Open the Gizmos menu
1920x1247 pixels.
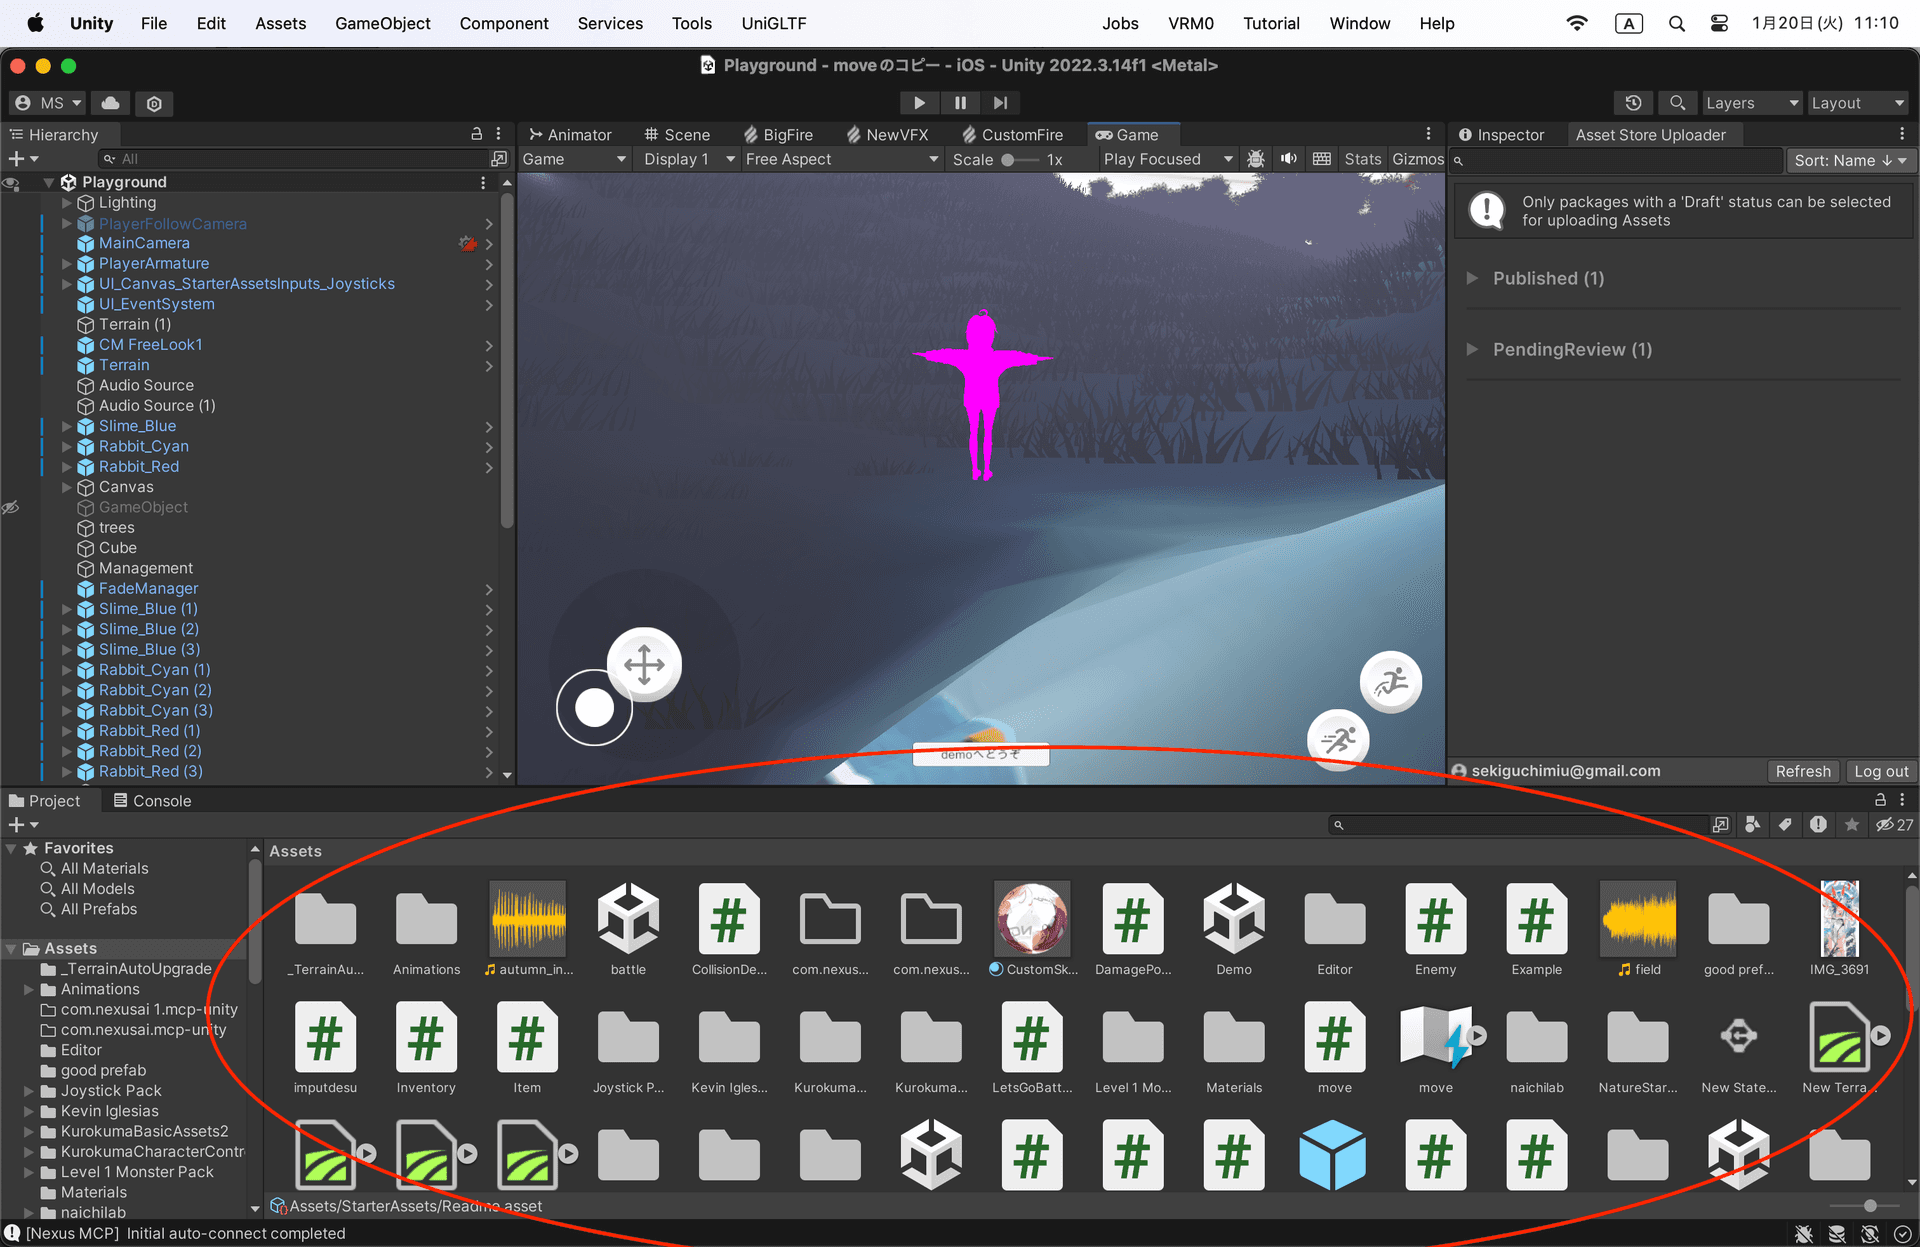tap(1417, 158)
